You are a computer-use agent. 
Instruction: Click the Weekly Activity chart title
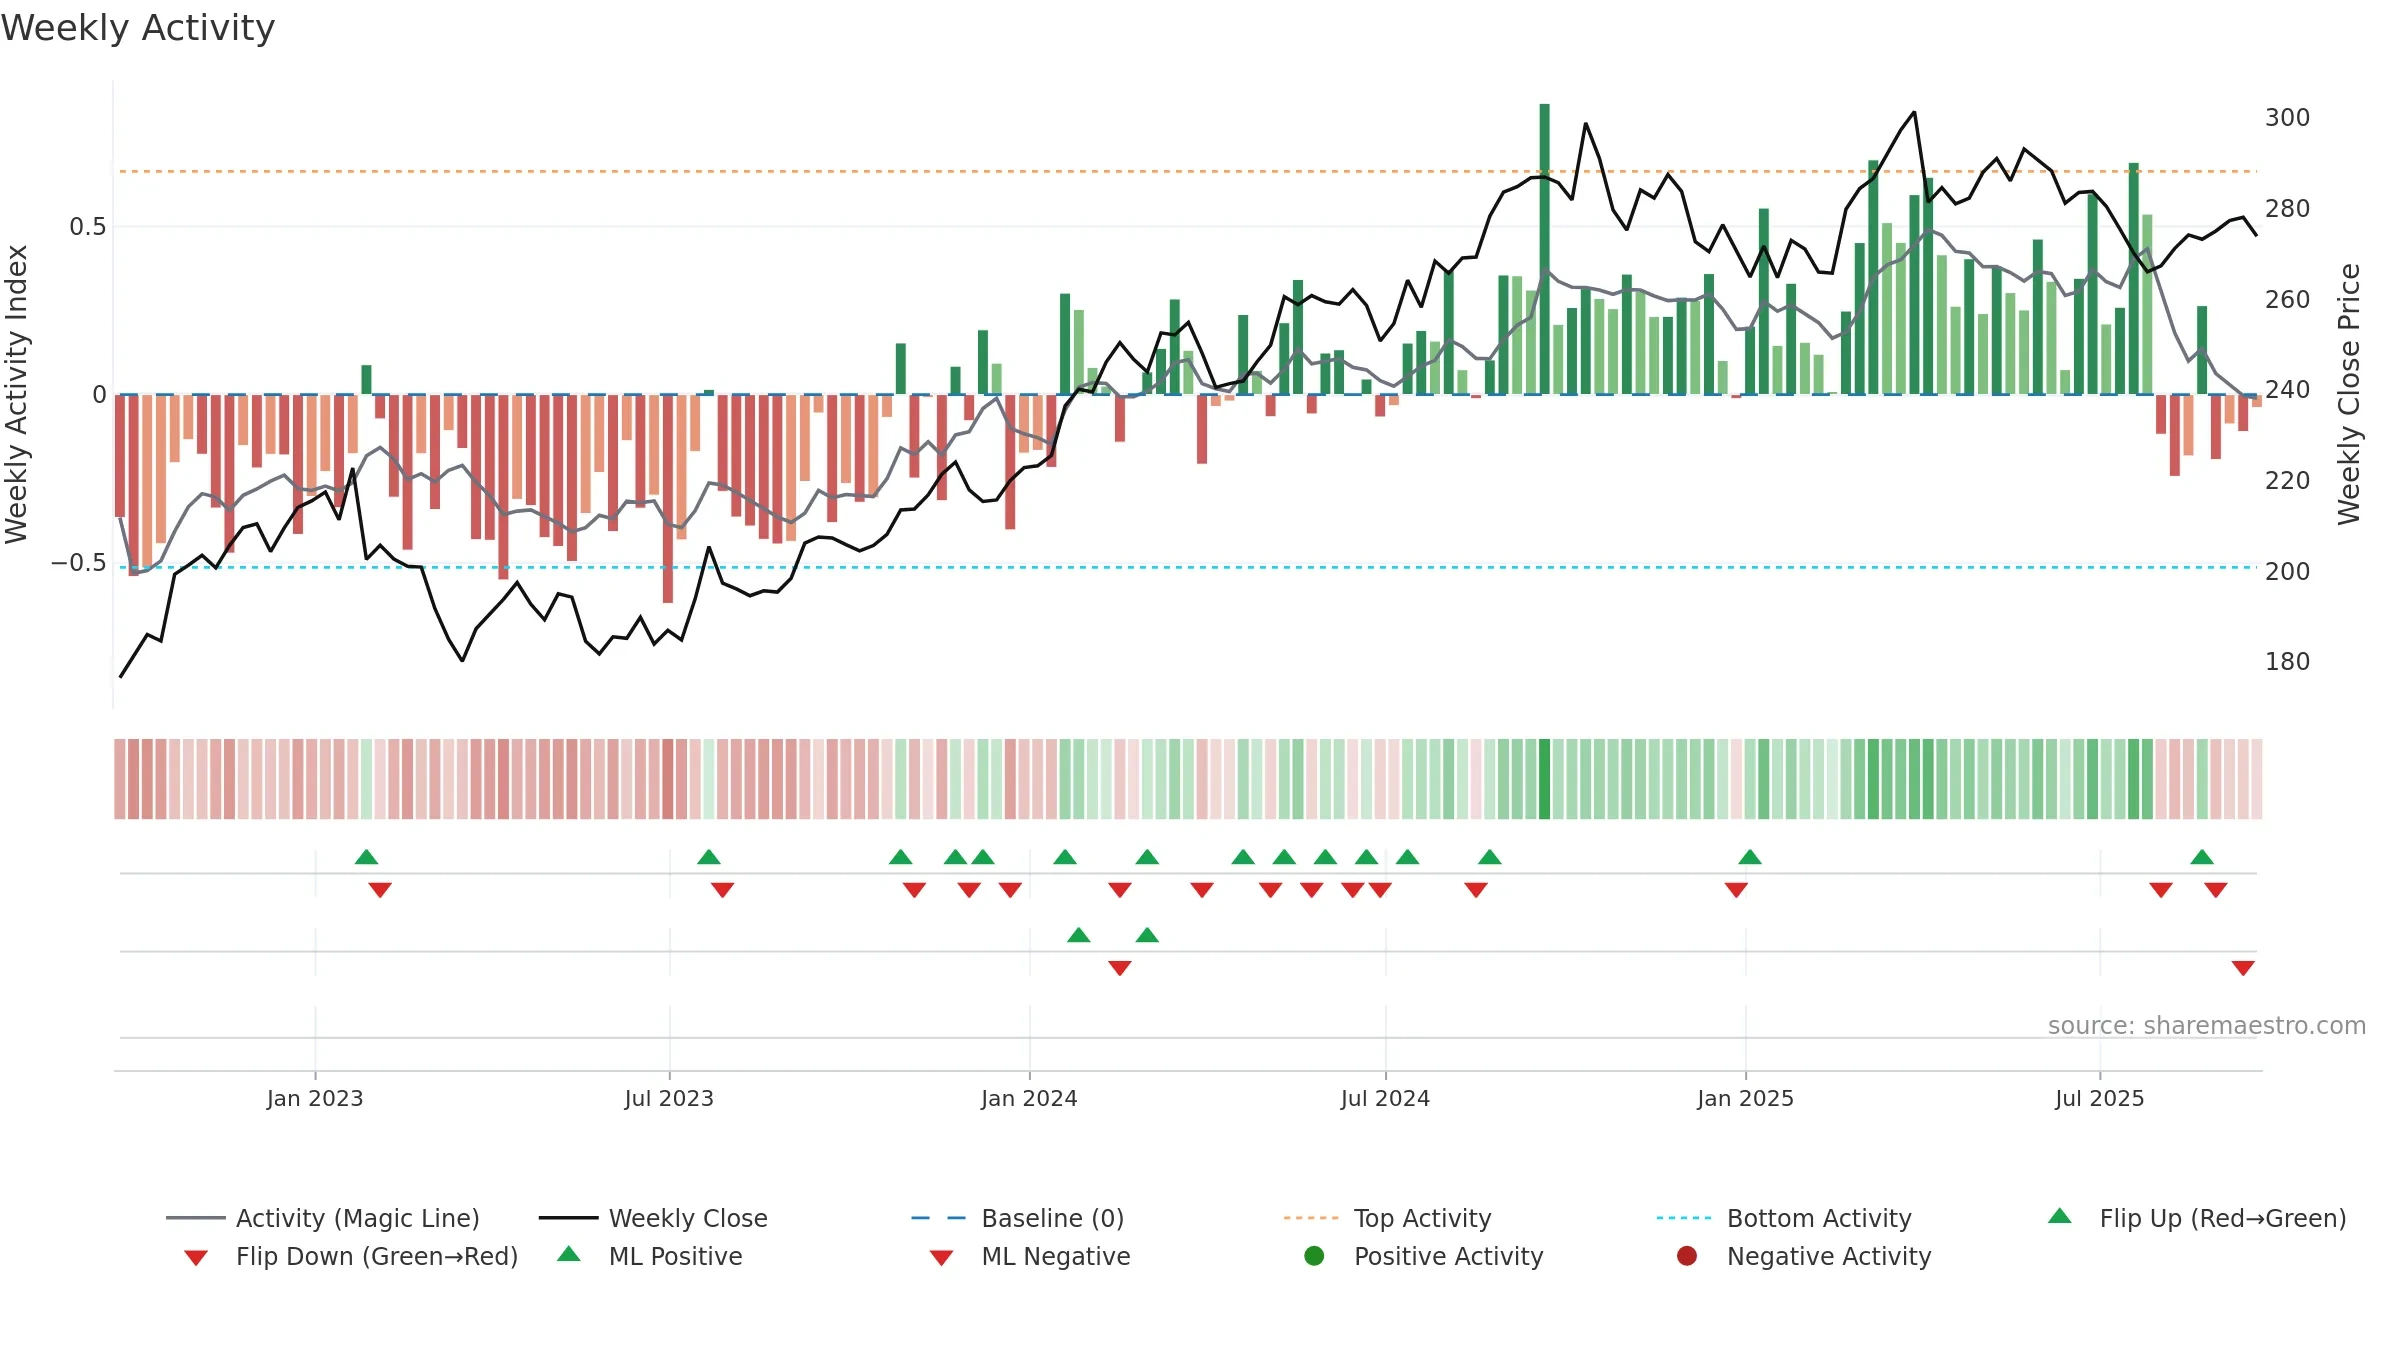[138, 28]
